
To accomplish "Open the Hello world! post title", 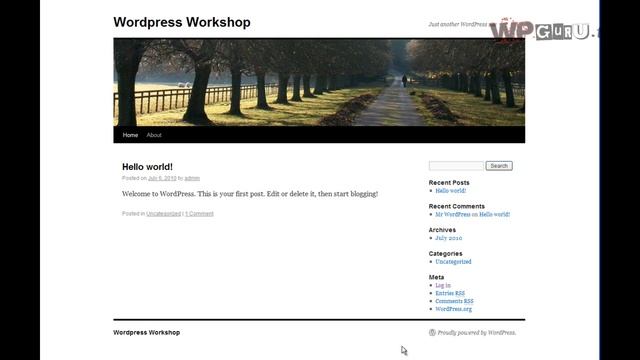I will point(147,167).
